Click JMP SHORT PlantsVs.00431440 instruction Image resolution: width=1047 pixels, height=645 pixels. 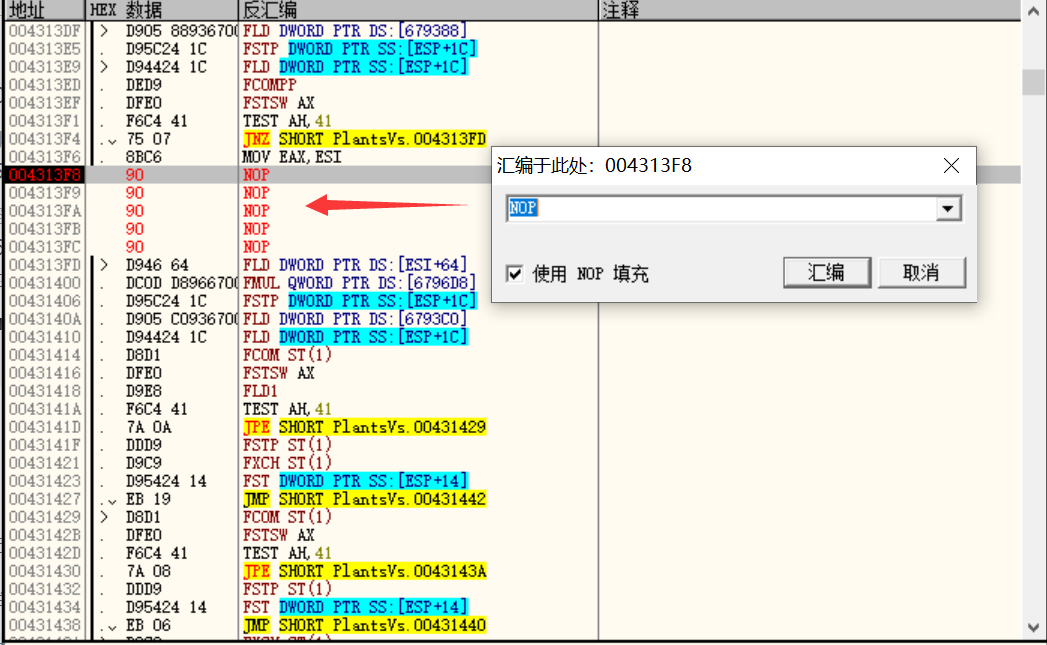pos(365,626)
